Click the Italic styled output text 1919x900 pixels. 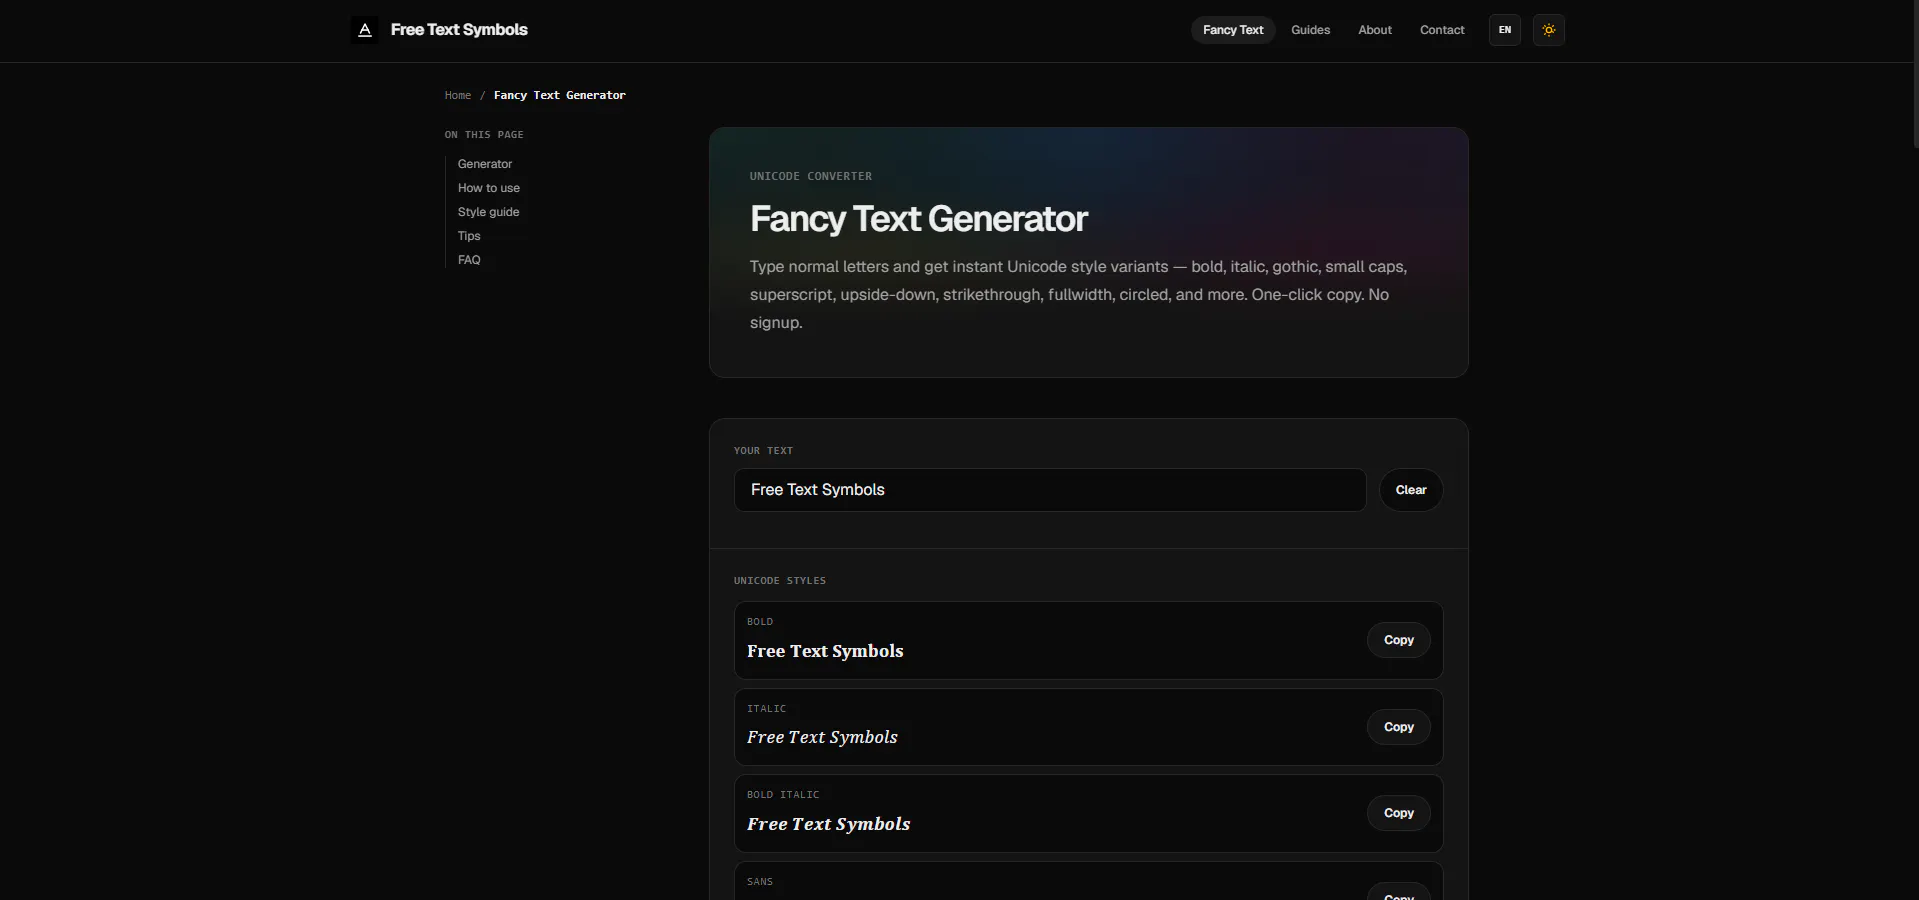click(822, 737)
